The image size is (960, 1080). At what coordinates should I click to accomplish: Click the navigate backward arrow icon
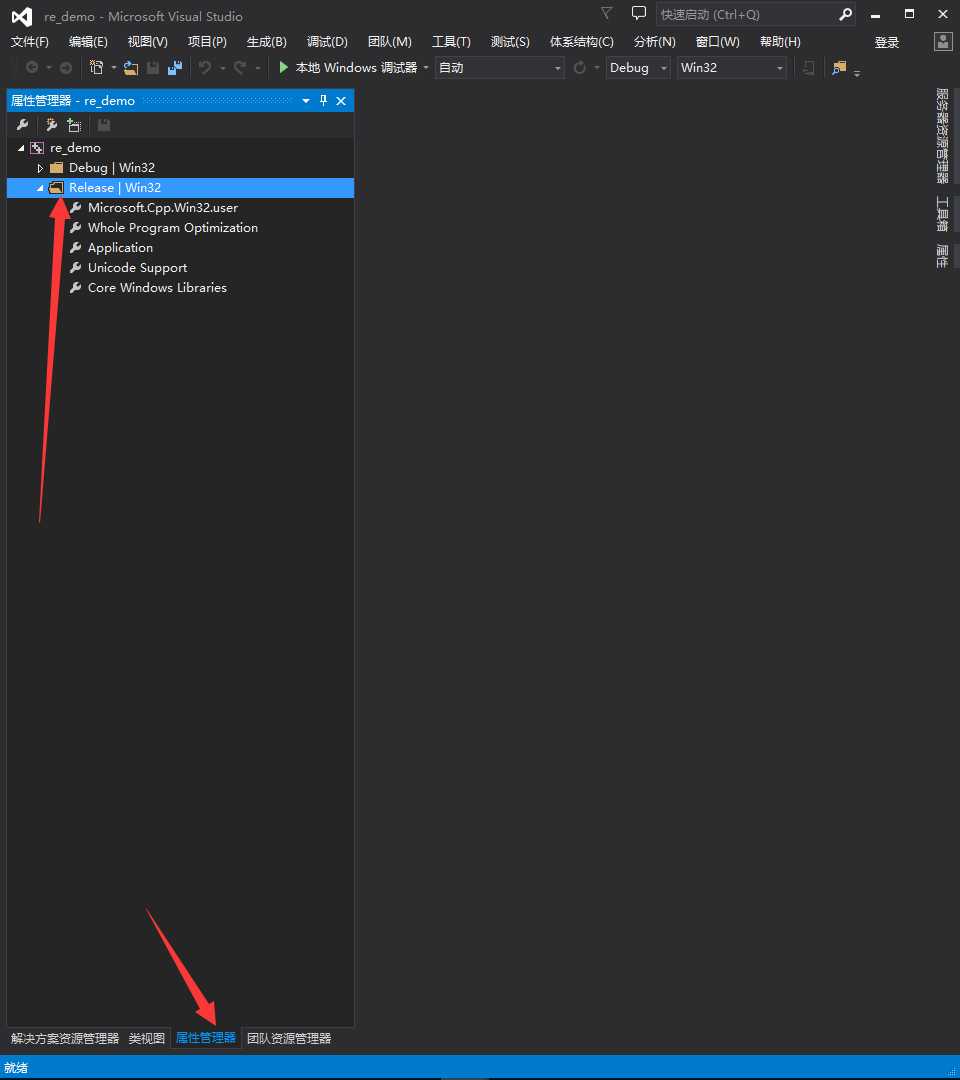coord(32,68)
